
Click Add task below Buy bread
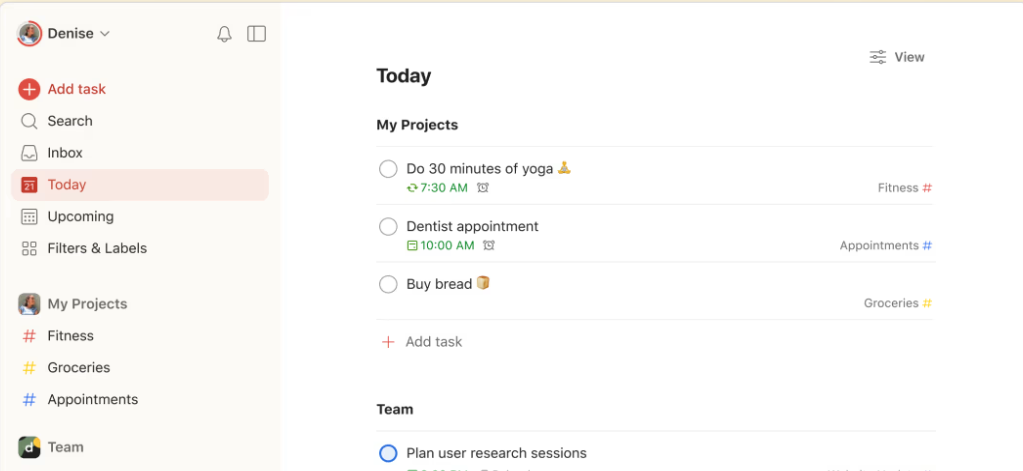pyautogui.click(x=433, y=342)
